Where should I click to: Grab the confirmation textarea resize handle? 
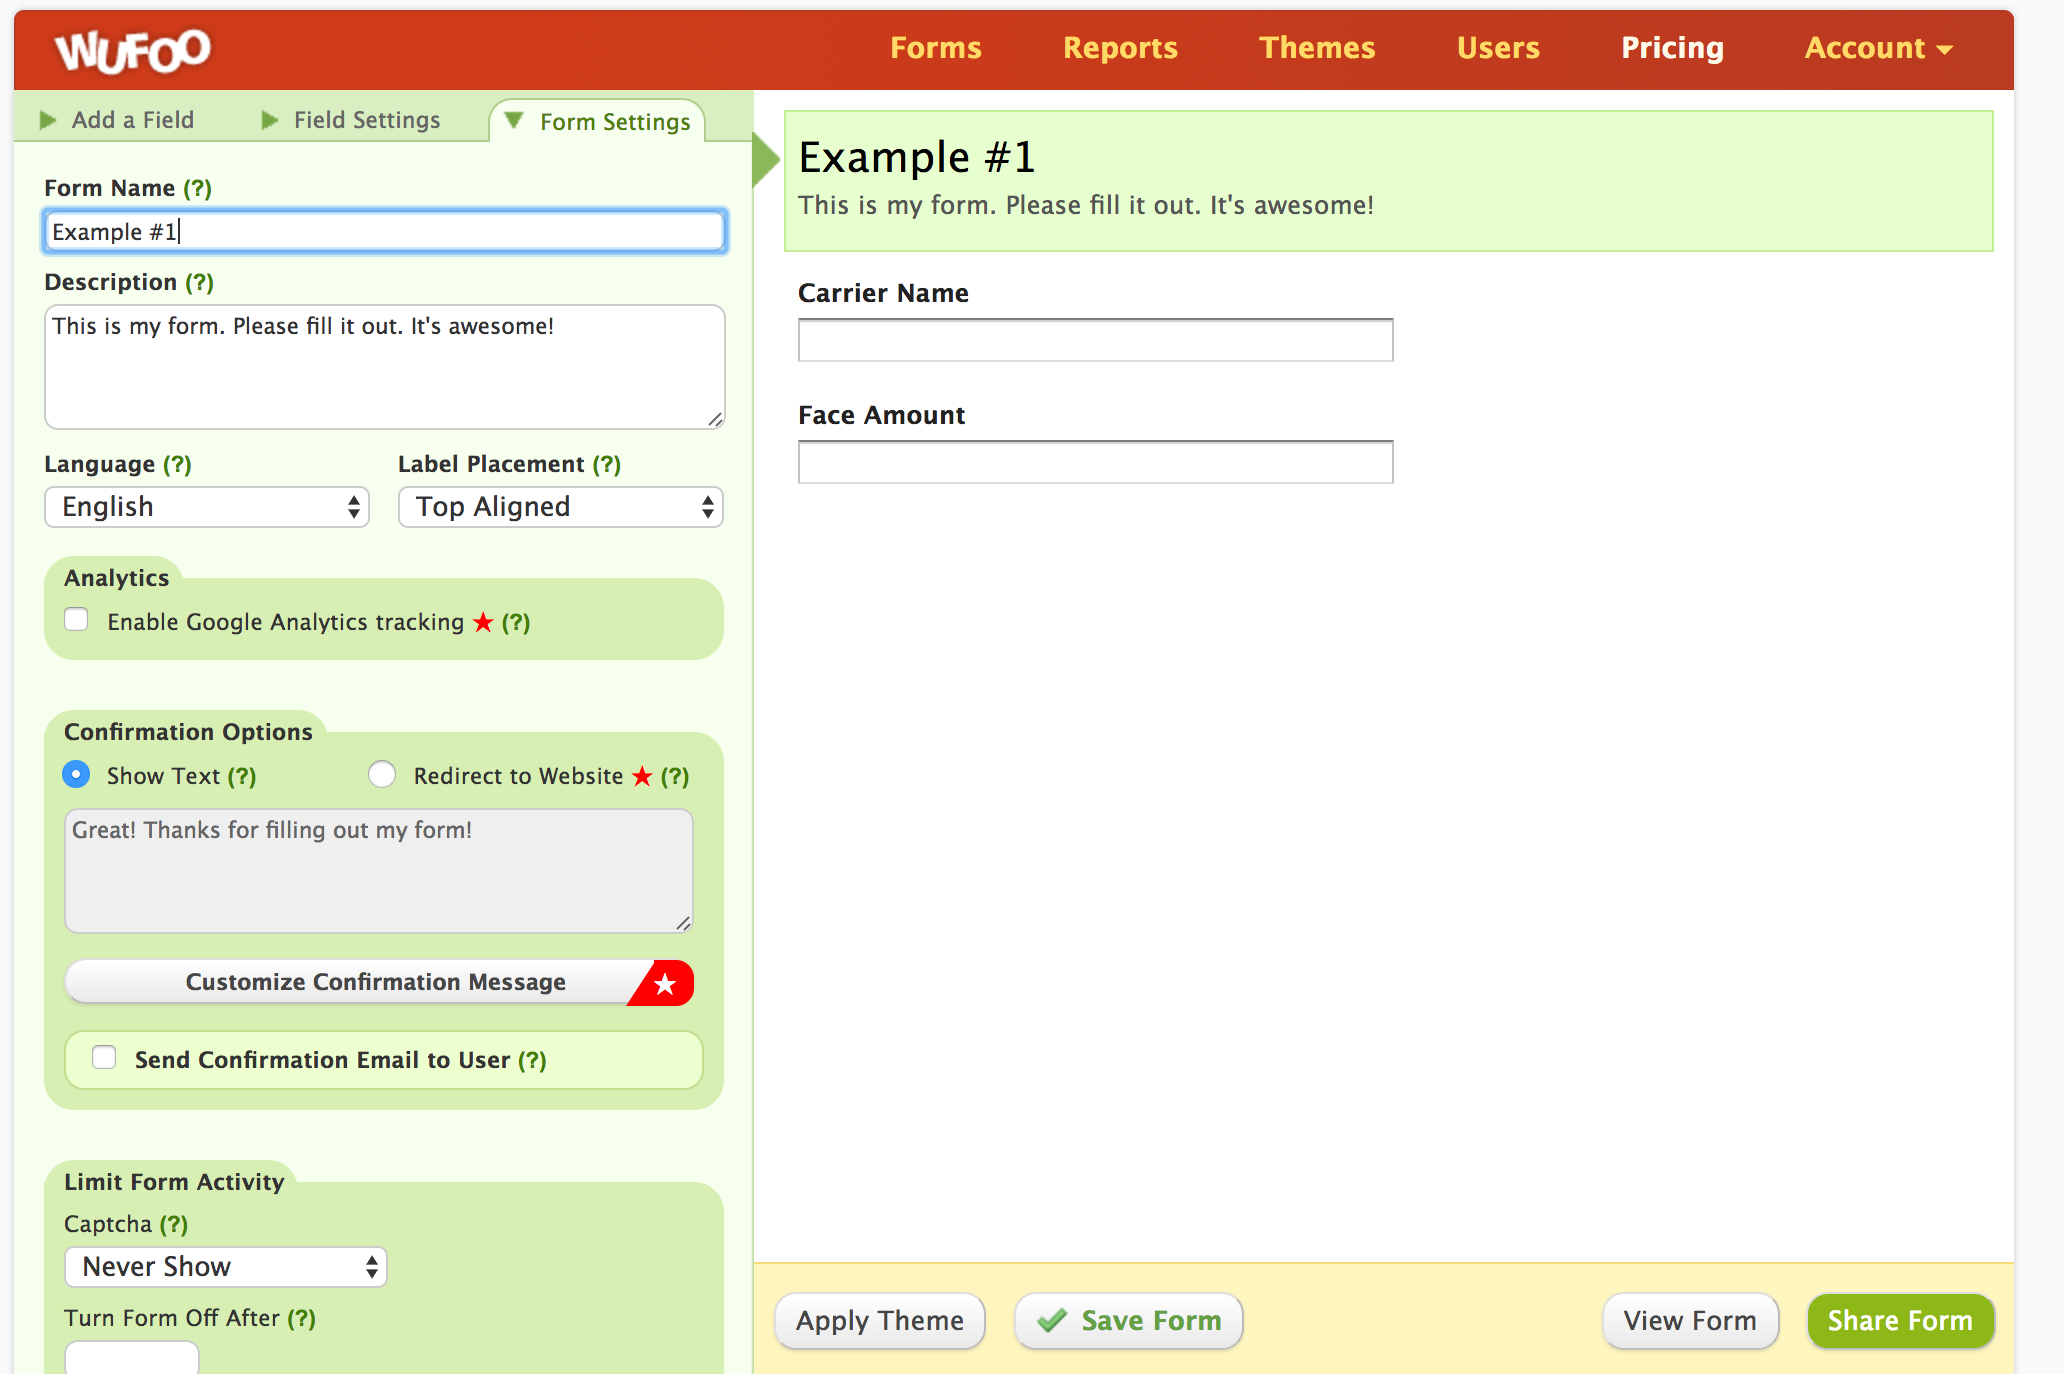pos(683,923)
